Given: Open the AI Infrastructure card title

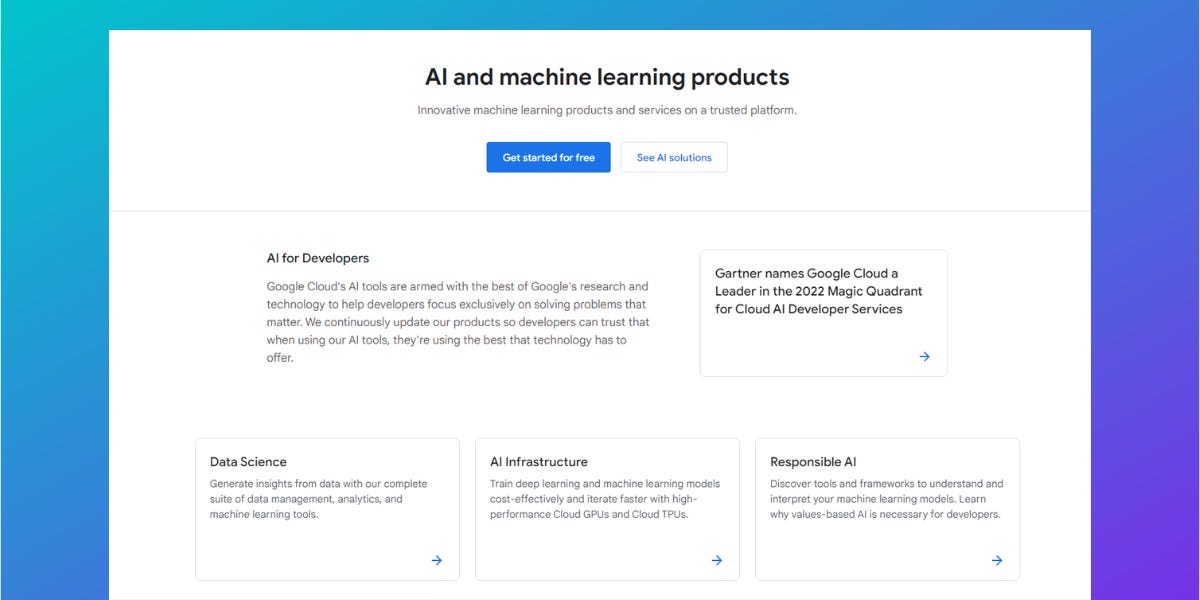Looking at the screenshot, I should tap(539, 462).
